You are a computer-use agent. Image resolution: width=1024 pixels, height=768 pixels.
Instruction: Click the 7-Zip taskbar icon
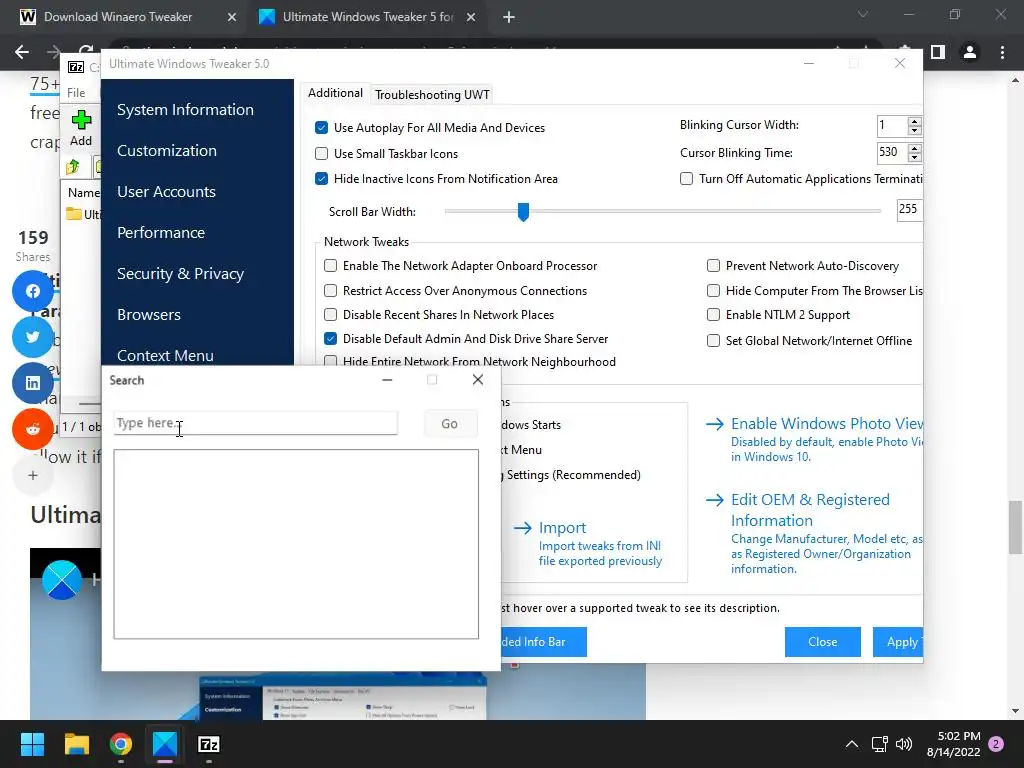208,744
